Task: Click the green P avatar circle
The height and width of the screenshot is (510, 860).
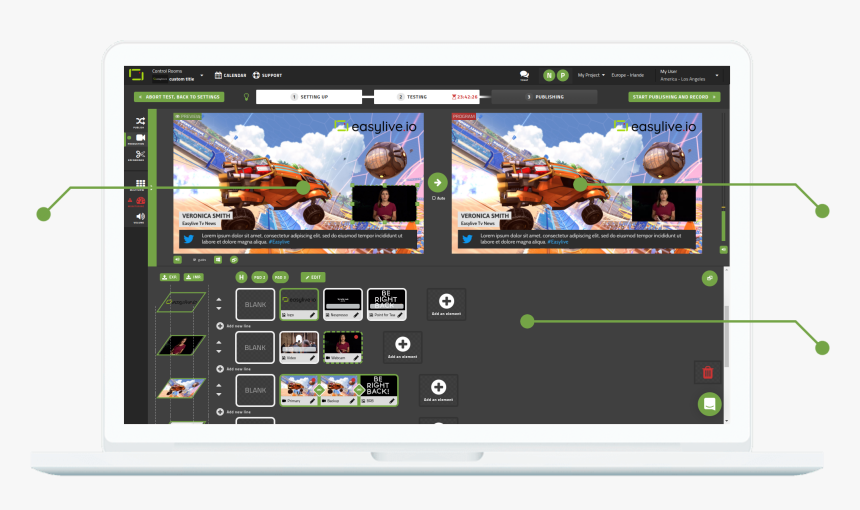Action: [563, 75]
